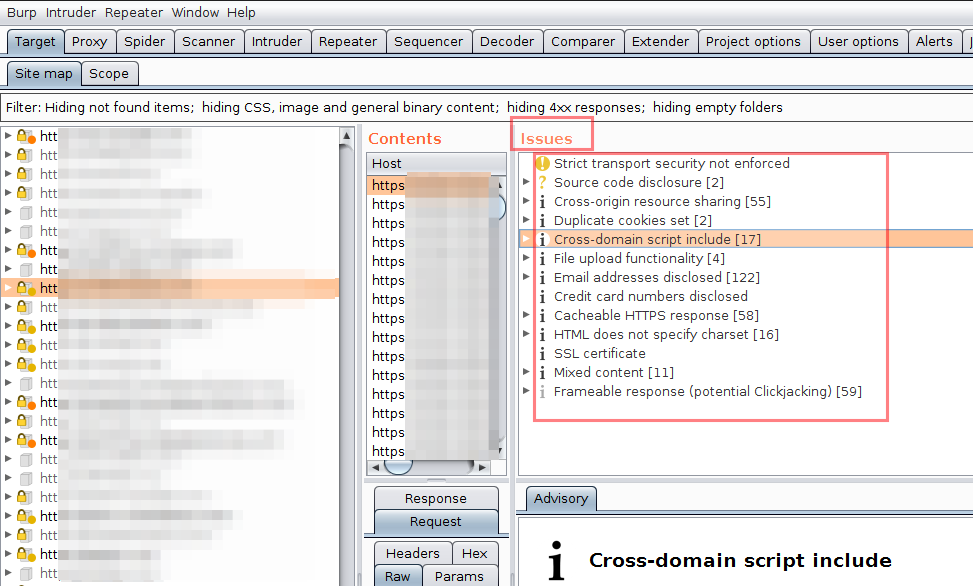
Task: Click the question mark icon beside Source code disclosure
Action: 542,183
